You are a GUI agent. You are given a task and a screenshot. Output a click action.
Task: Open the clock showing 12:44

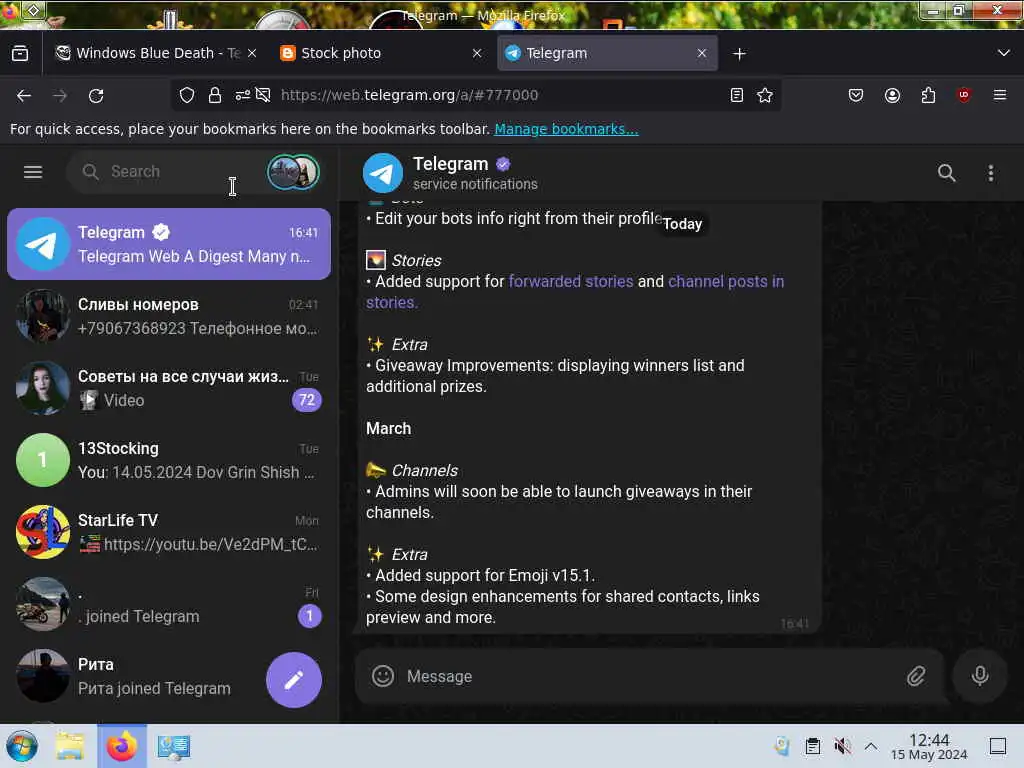(929, 746)
